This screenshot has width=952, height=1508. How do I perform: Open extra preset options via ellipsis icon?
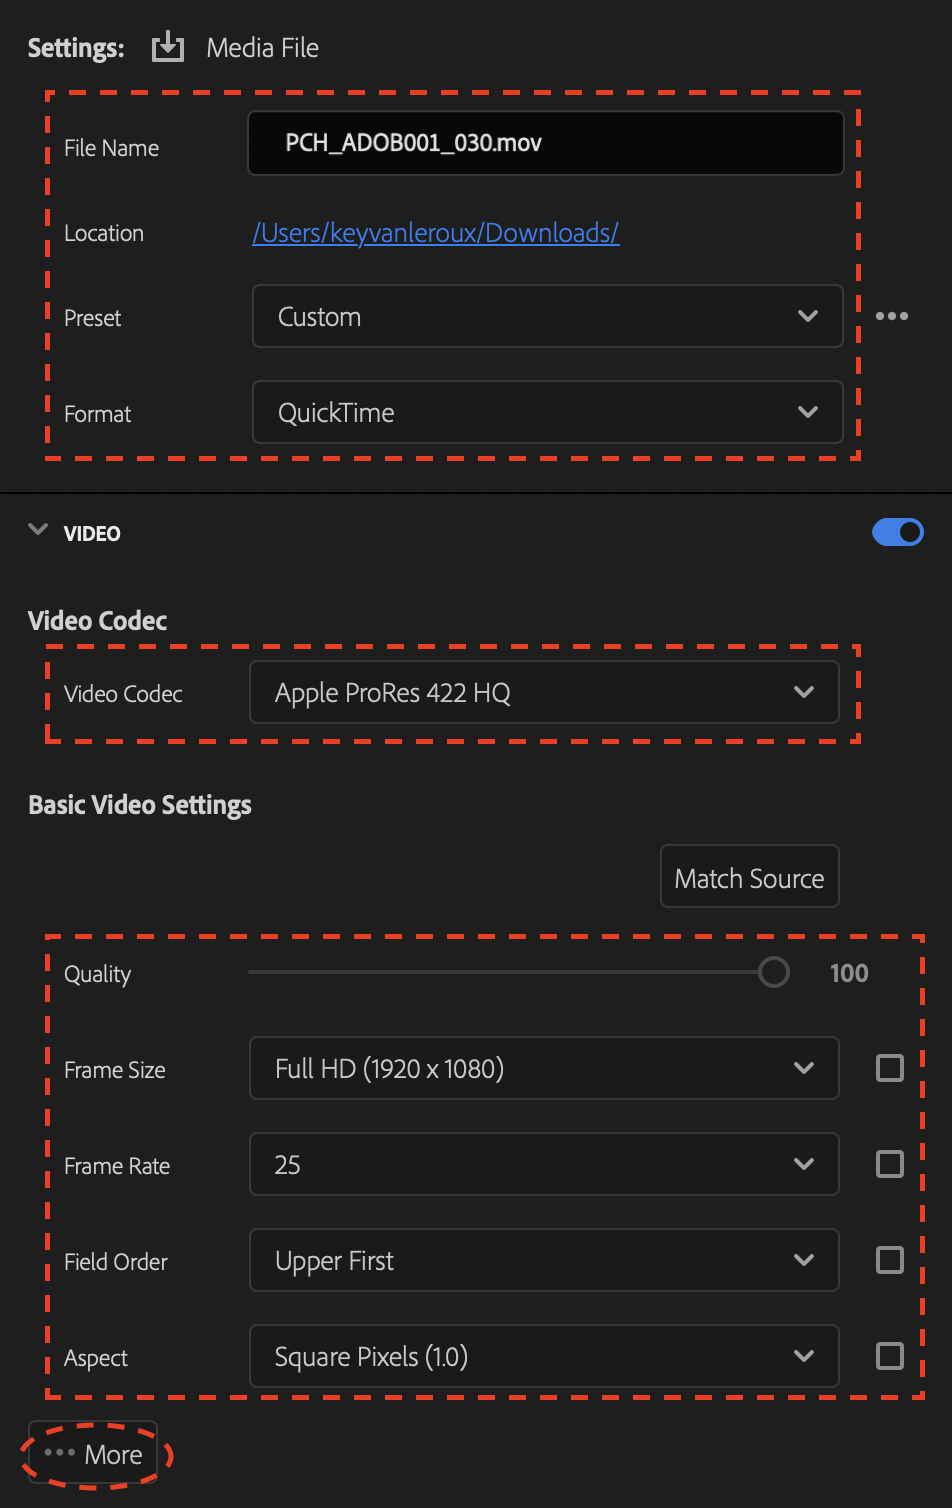click(891, 316)
